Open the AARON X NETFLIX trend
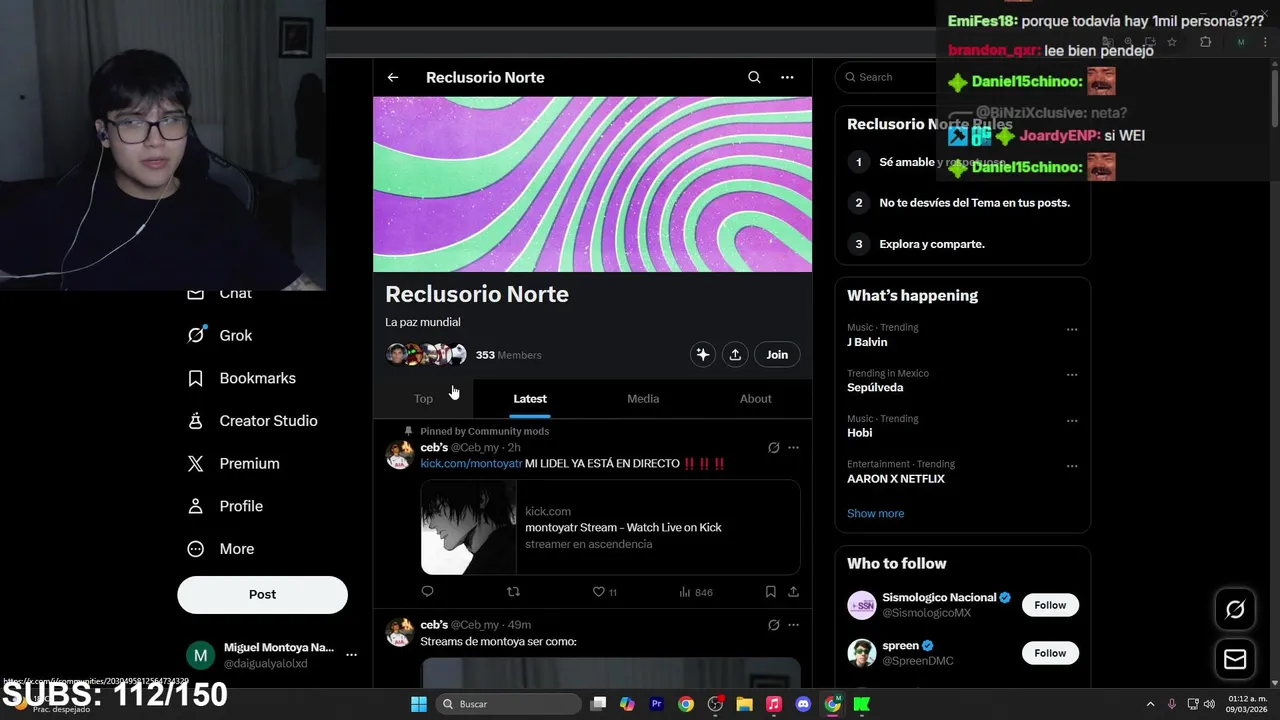The width and height of the screenshot is (1280, 720). tap(896, 478)
